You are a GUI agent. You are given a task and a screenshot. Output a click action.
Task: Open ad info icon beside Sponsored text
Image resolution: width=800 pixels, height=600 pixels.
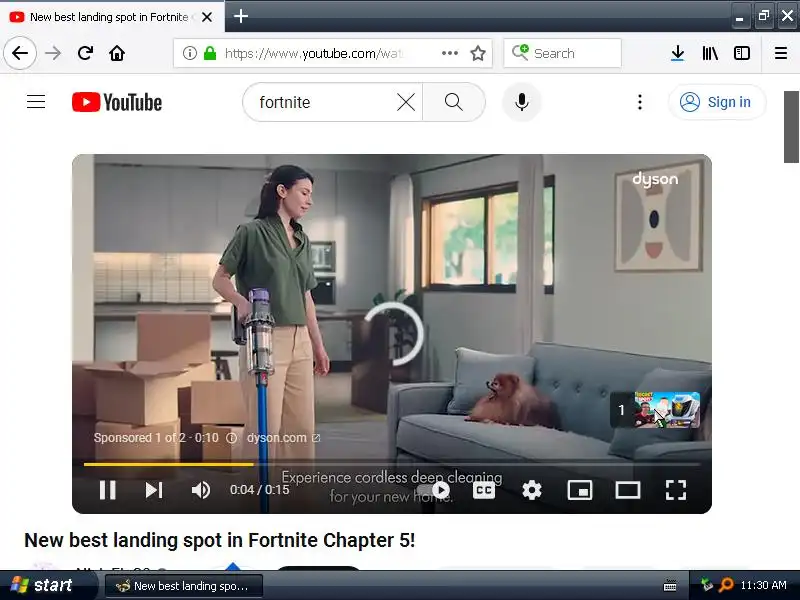232,438
